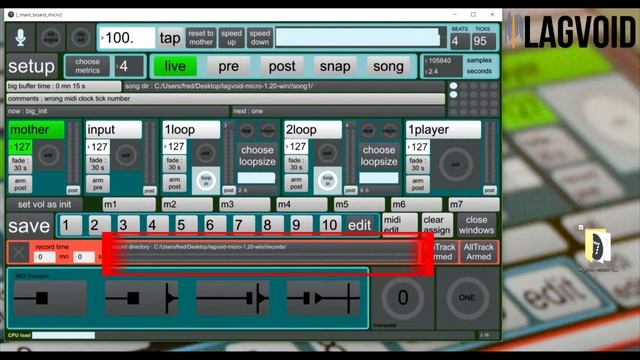The image size is (640, 360).
Task: Click the left small knob above 1loop loopsize
Action: pyautogui.click(x=246, y=131)
